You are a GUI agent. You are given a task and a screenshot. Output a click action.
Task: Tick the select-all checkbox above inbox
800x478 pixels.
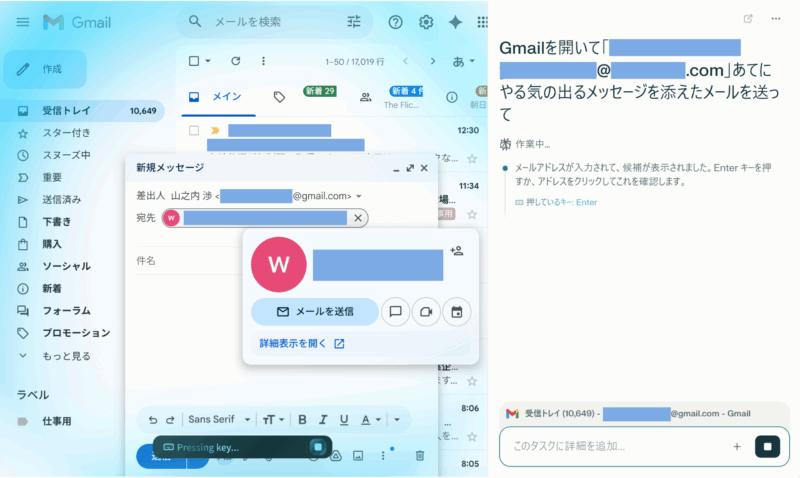point(195,61)
